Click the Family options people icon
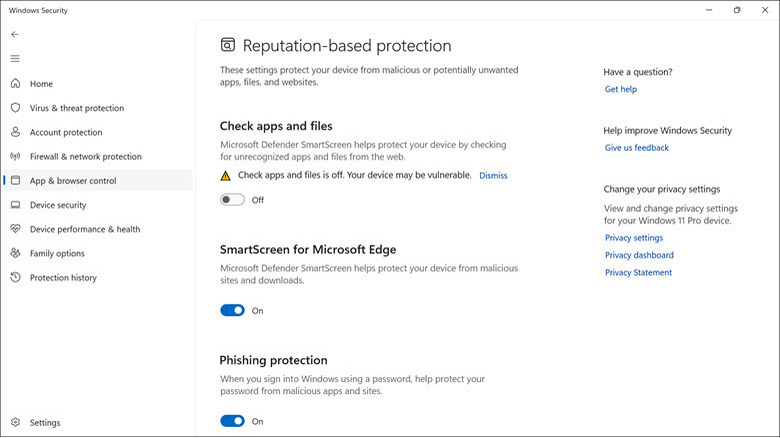 click(16, 253)
